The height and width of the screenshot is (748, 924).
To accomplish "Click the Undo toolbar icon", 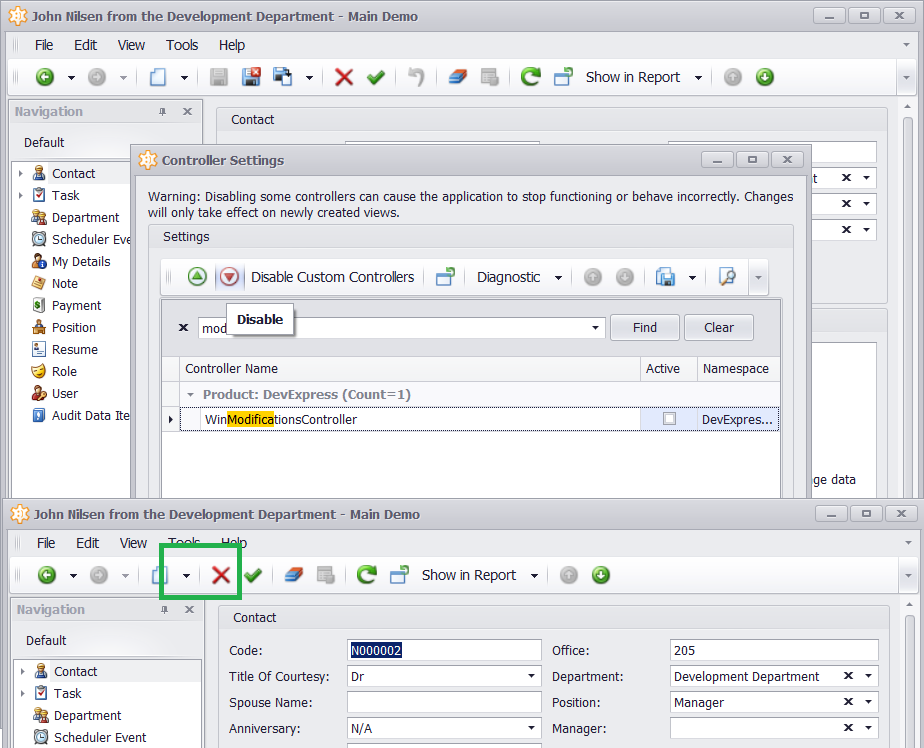I will click(x=414, y=77).
